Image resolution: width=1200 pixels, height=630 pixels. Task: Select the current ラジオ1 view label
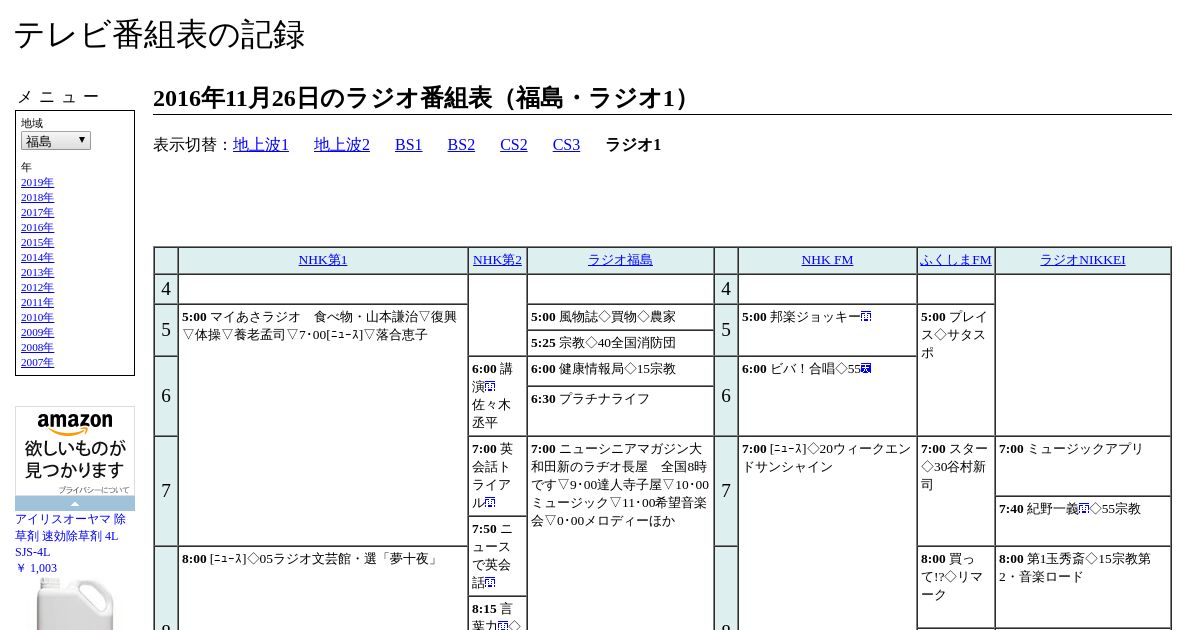(633, 145)
